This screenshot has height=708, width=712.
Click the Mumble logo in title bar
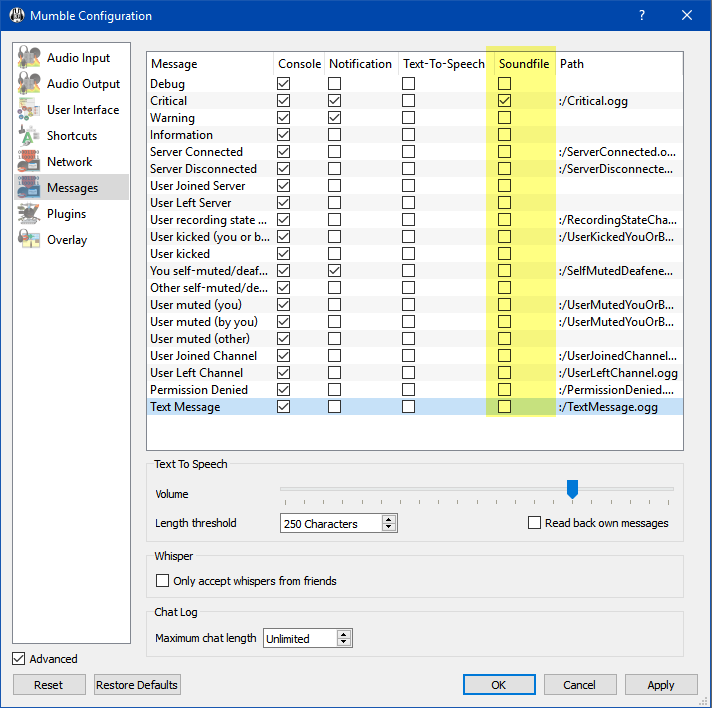tap(16, 15)
